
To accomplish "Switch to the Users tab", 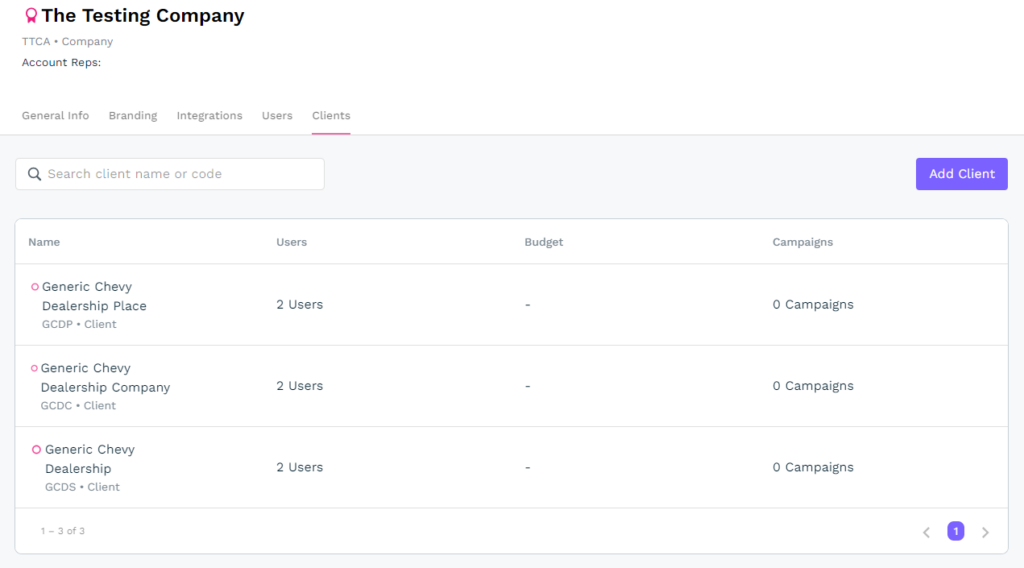I will 277,116.
